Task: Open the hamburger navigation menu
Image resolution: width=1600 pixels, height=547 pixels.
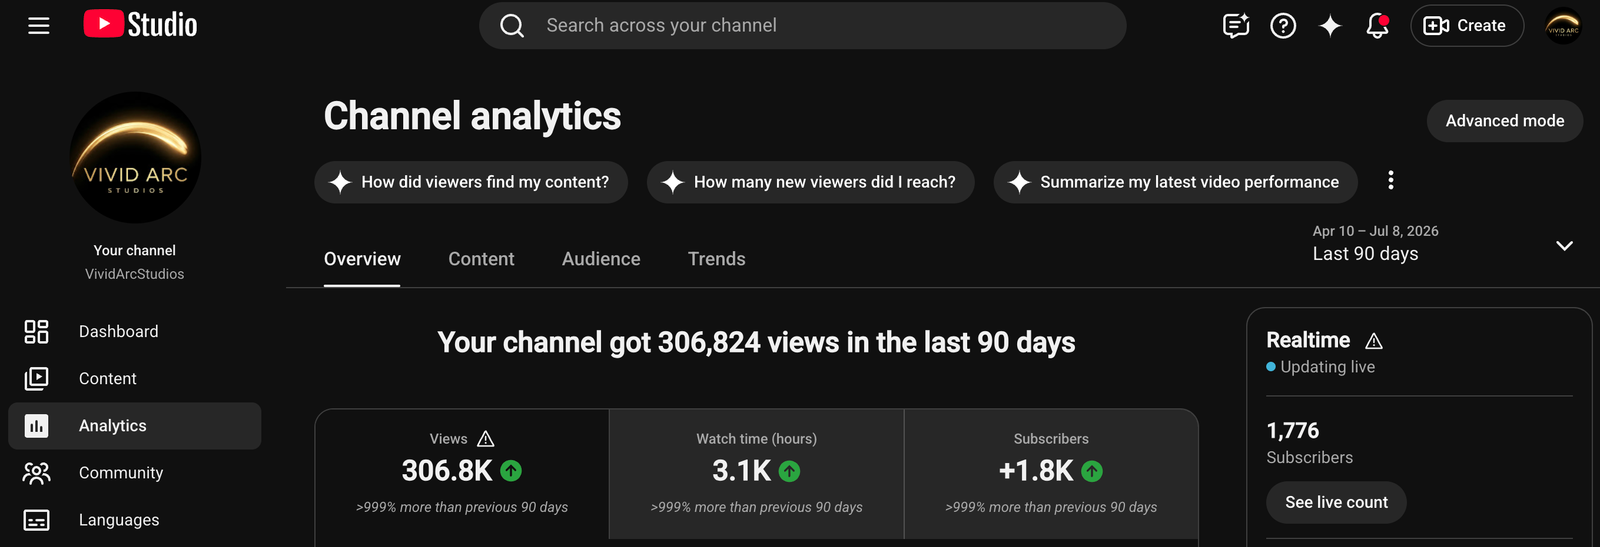Action: click(x=39, y=26)
